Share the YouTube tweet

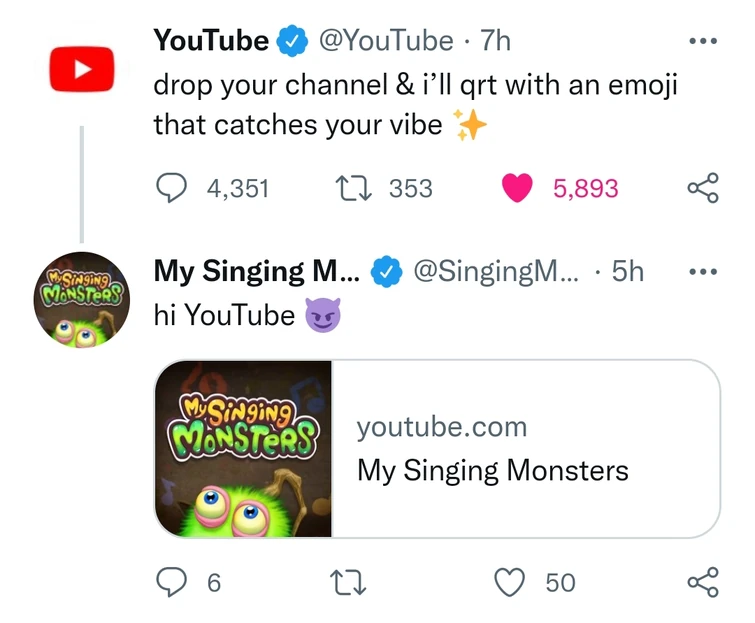[703, 188]
